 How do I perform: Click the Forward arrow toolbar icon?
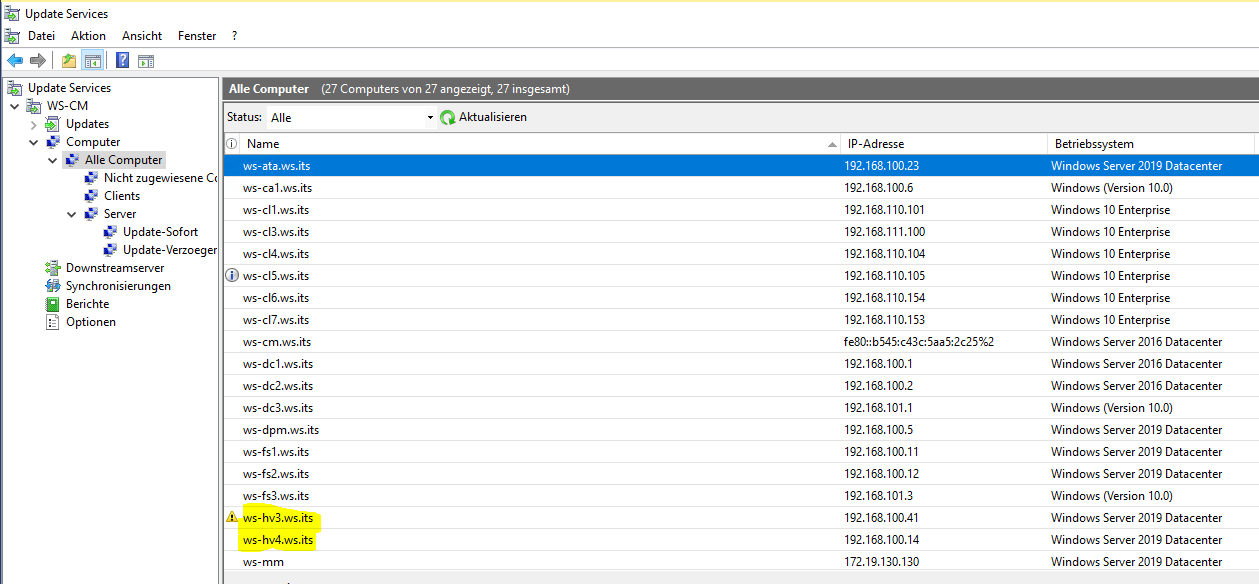[x=38, y=60]
